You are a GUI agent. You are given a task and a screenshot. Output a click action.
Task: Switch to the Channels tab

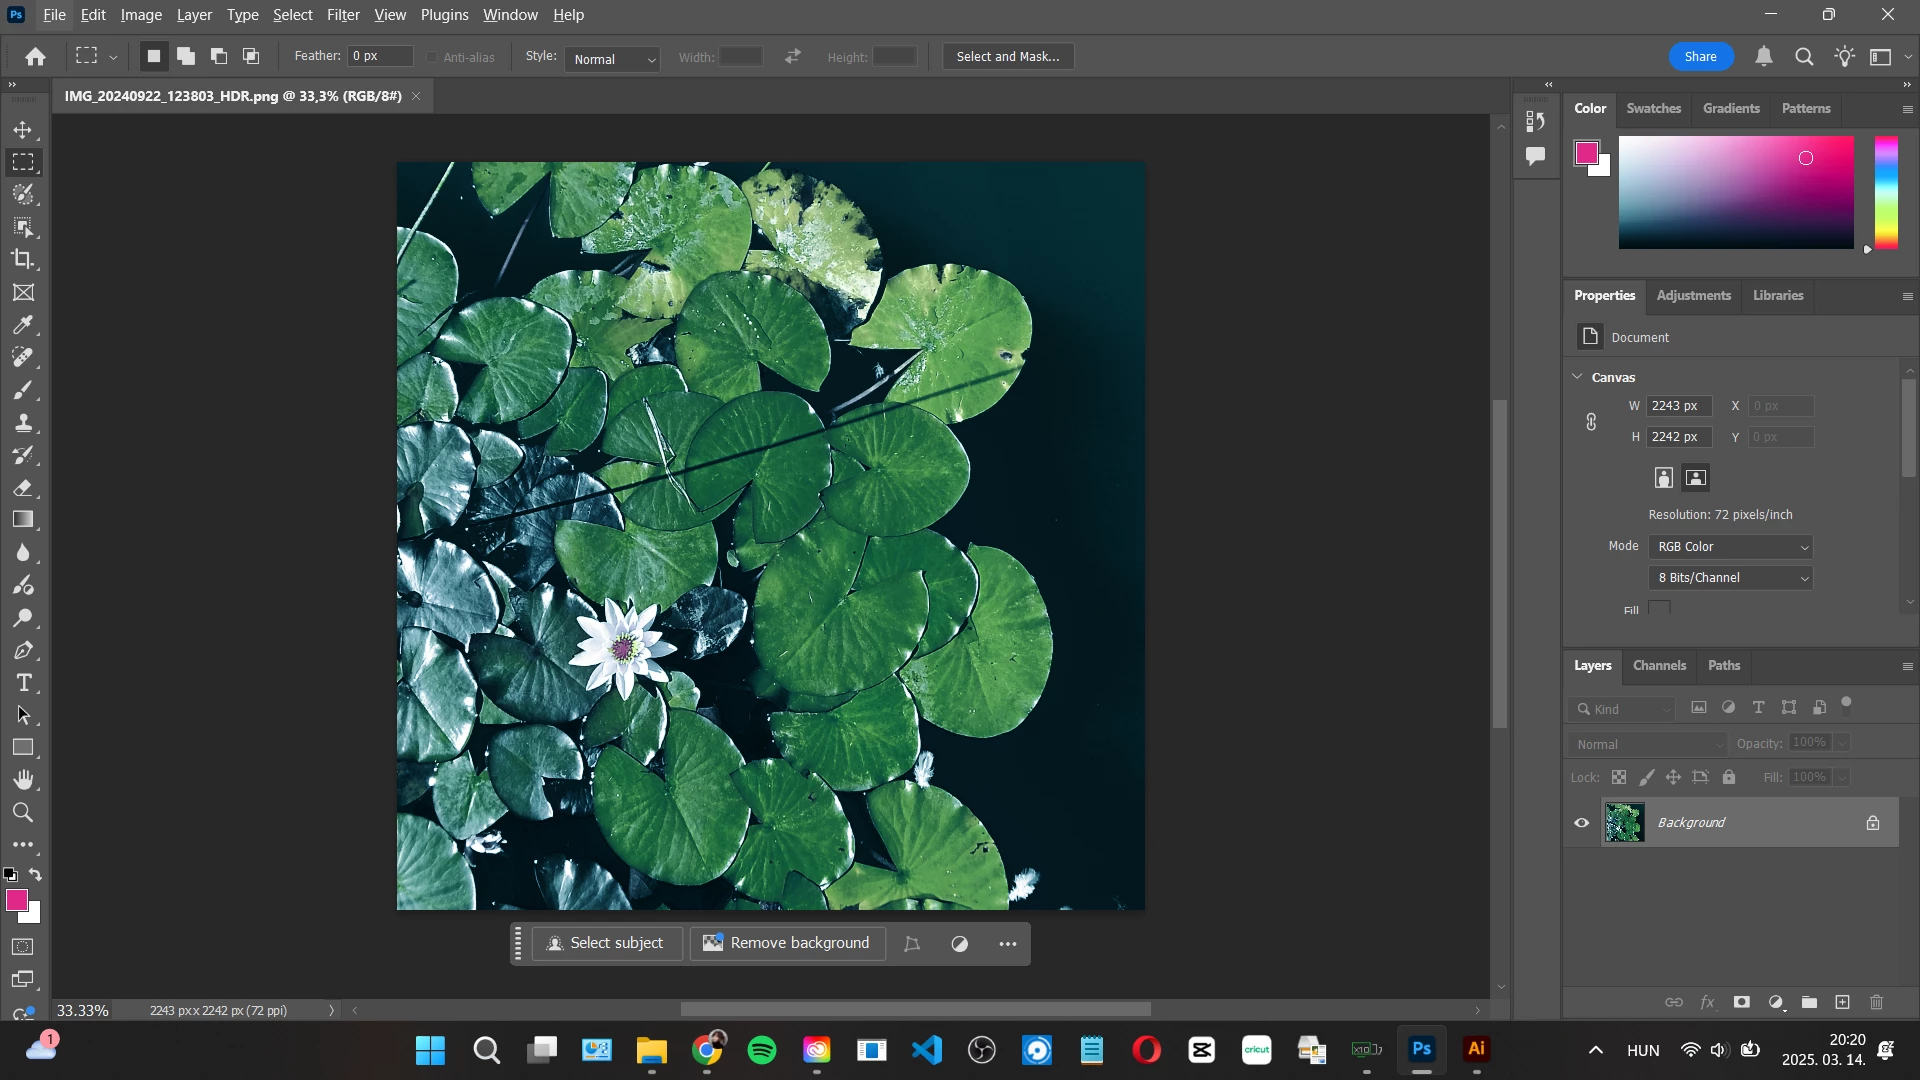(1659, 666)
